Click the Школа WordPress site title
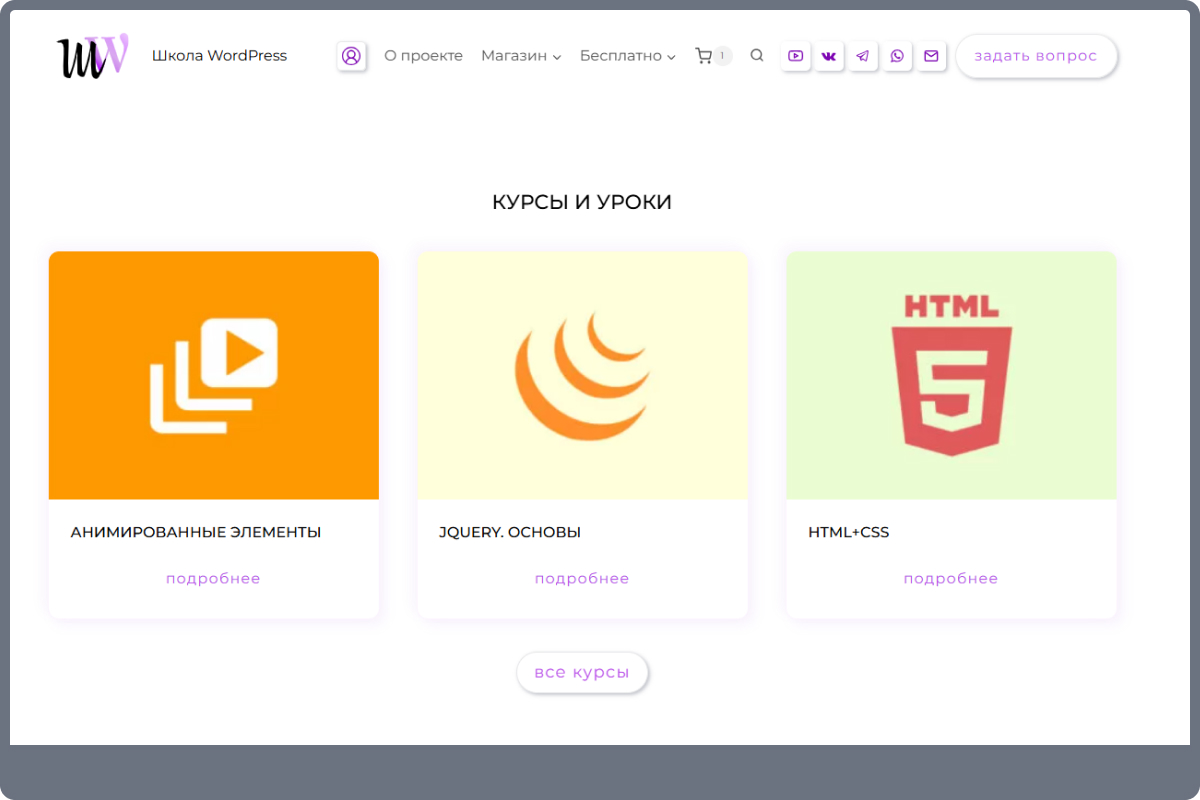Screen dimensions: 1200x800 pos(219,56)
